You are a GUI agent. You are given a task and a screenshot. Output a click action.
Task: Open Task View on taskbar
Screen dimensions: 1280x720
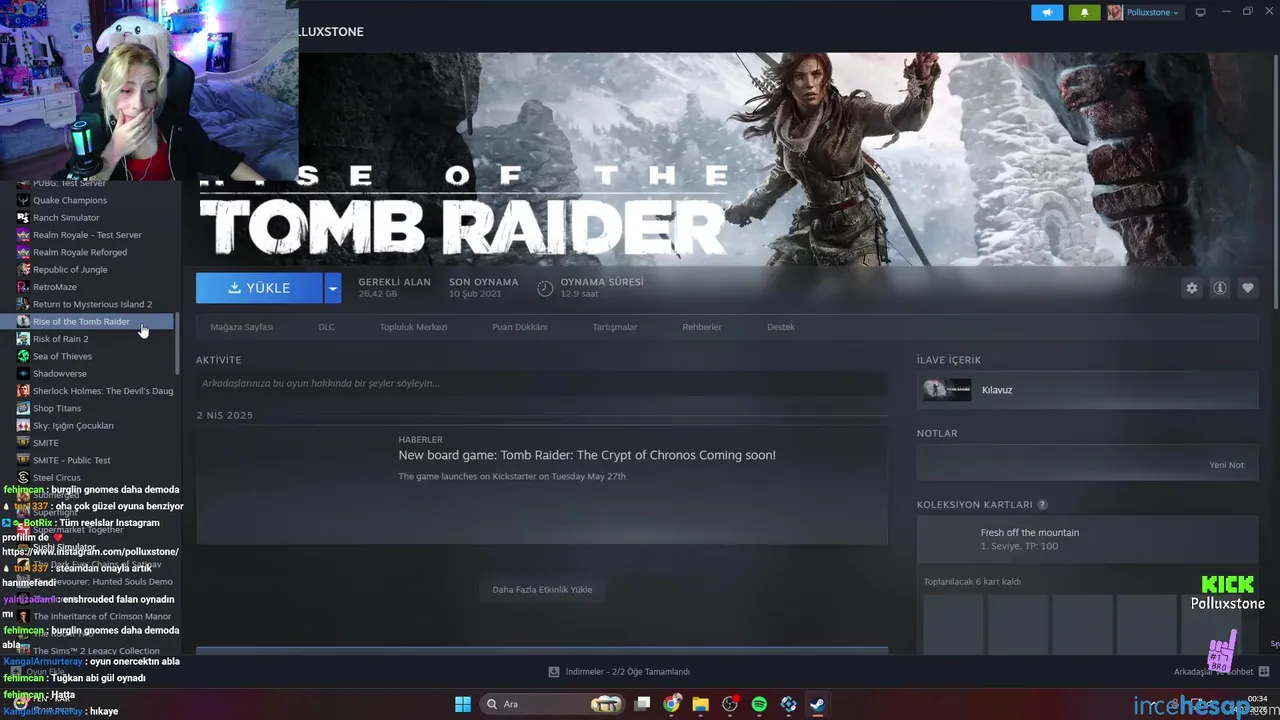[643, 704]
